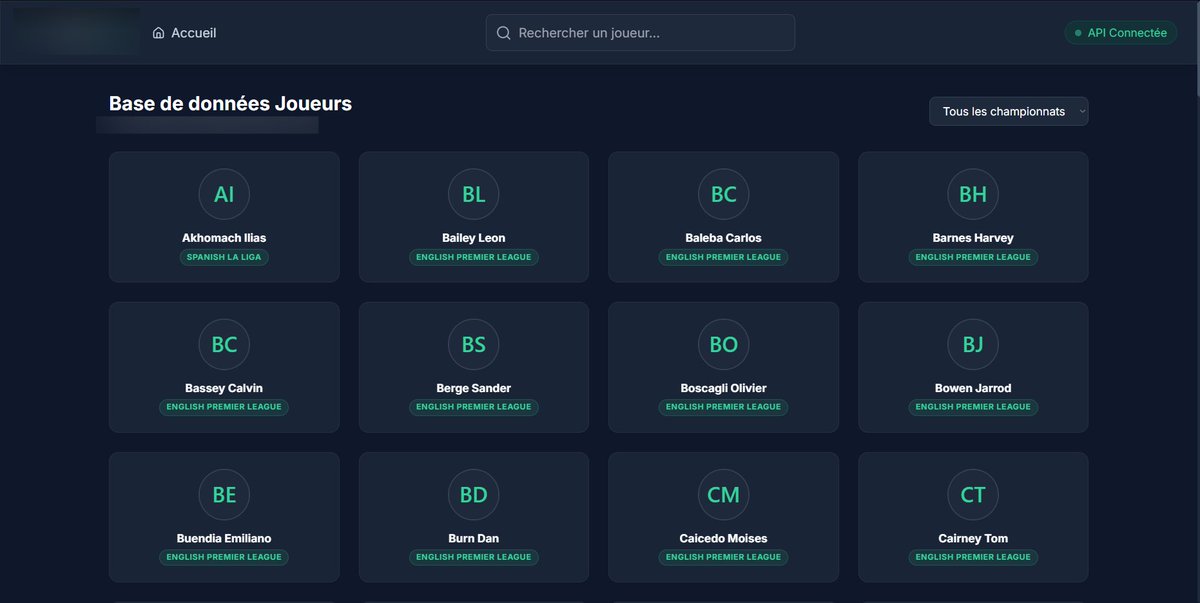Click the CM avatar of Caicedo Moises
Viewport: 1200px width, 603px height.
coord(723,494)
